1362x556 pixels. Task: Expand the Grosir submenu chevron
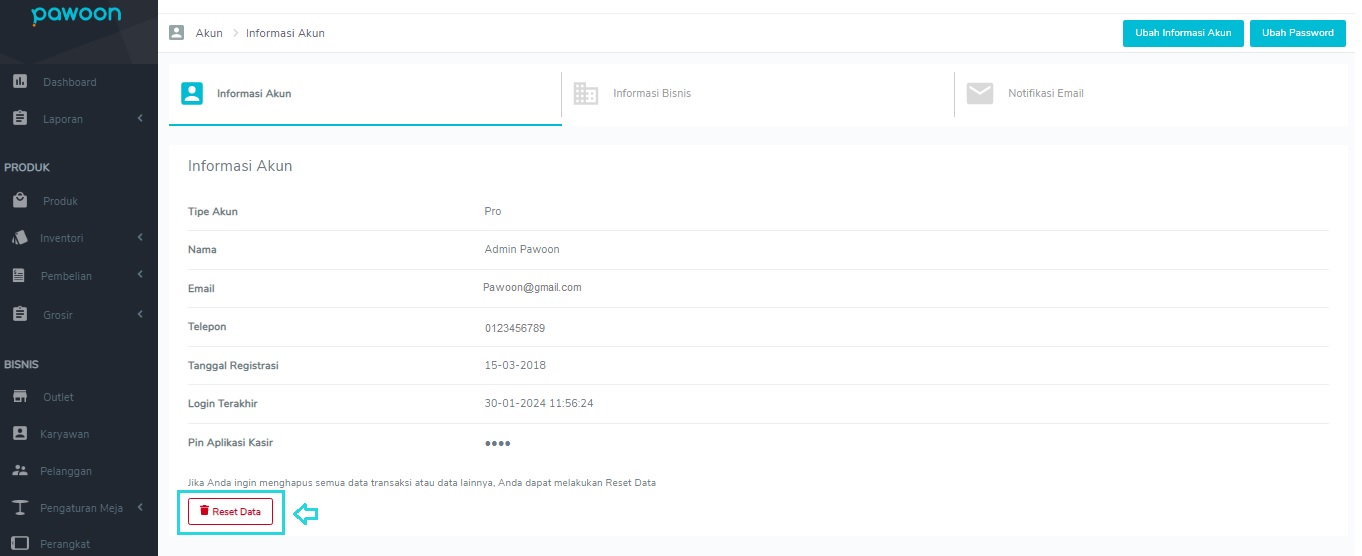point(141,314)
